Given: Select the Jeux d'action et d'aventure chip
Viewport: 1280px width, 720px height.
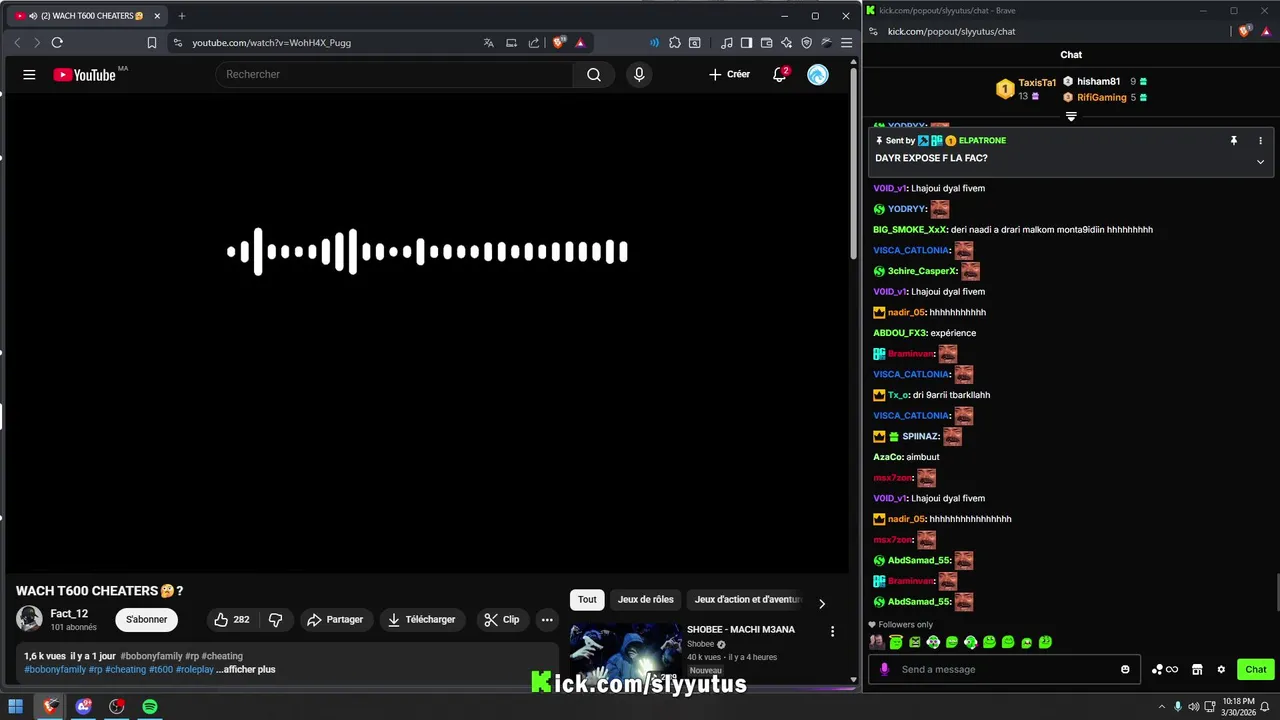Looking at the screenshot, I should (x=748, y=600).
